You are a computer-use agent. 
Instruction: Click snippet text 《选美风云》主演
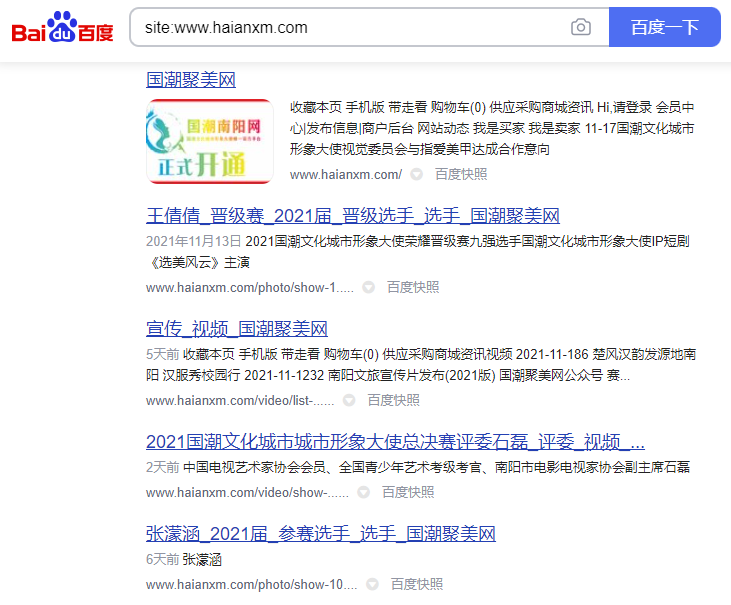pyautogui.click(x=198, y=262)
